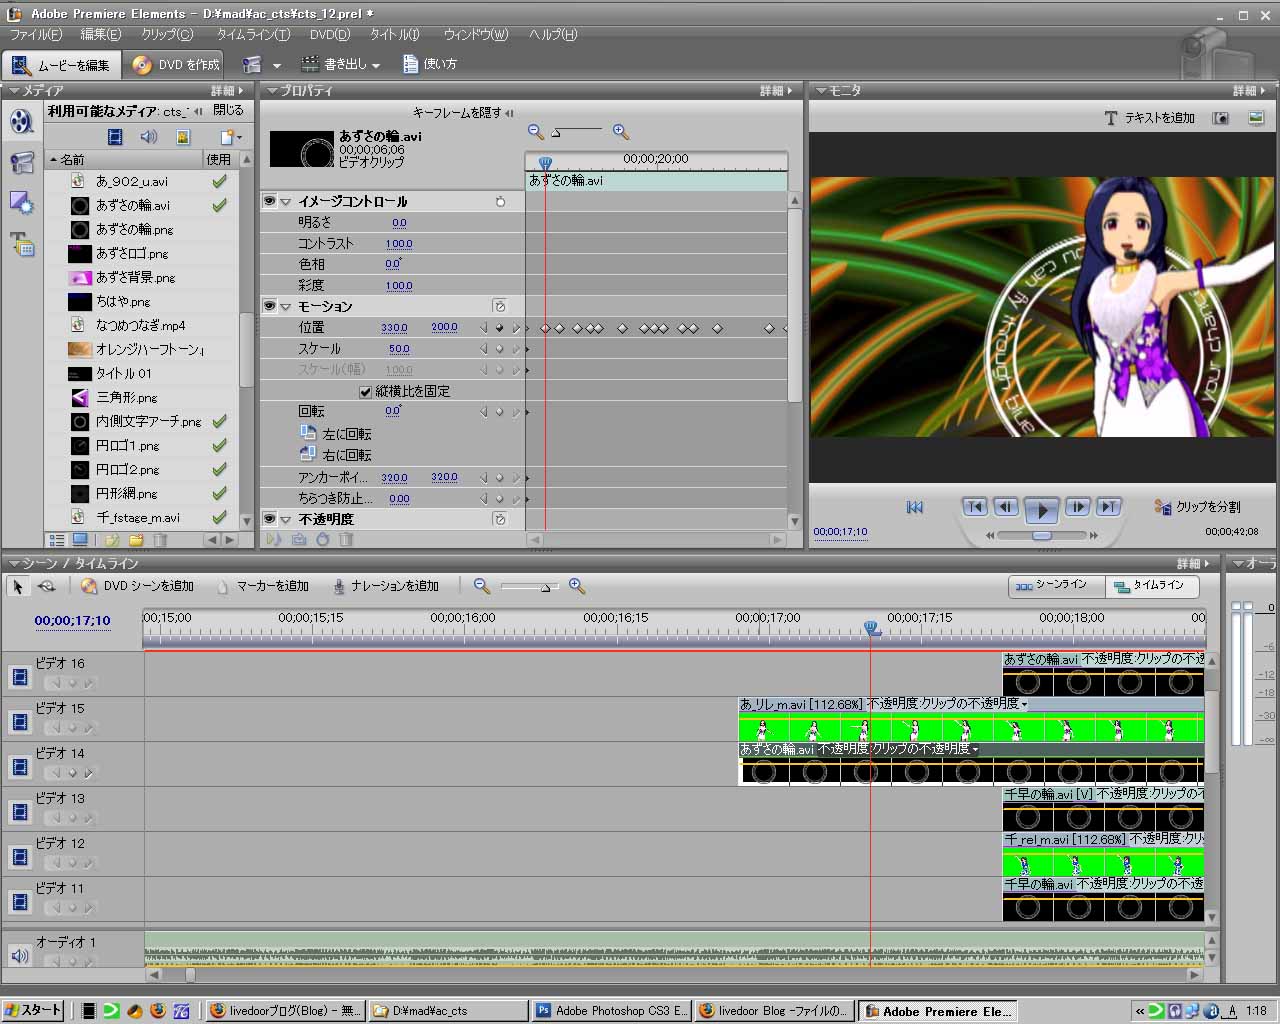Toggle eye icon for イメージコントロール effect

coord(269,201)
